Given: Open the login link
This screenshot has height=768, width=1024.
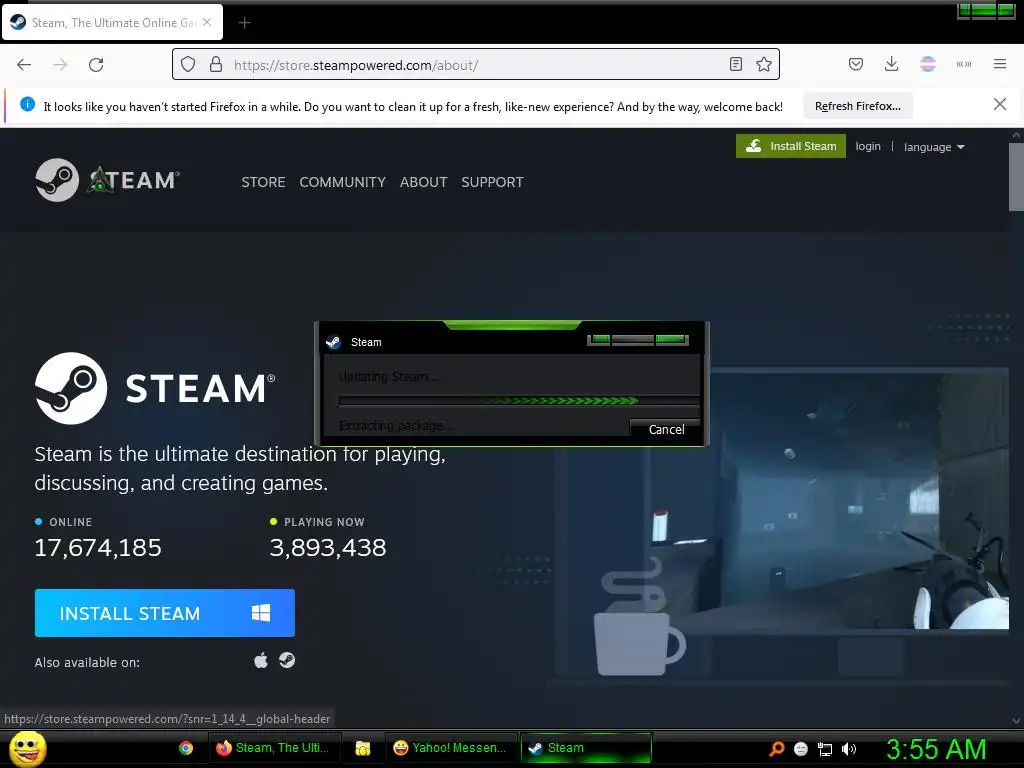Looking at the screenshot, I should pos(868,146).
